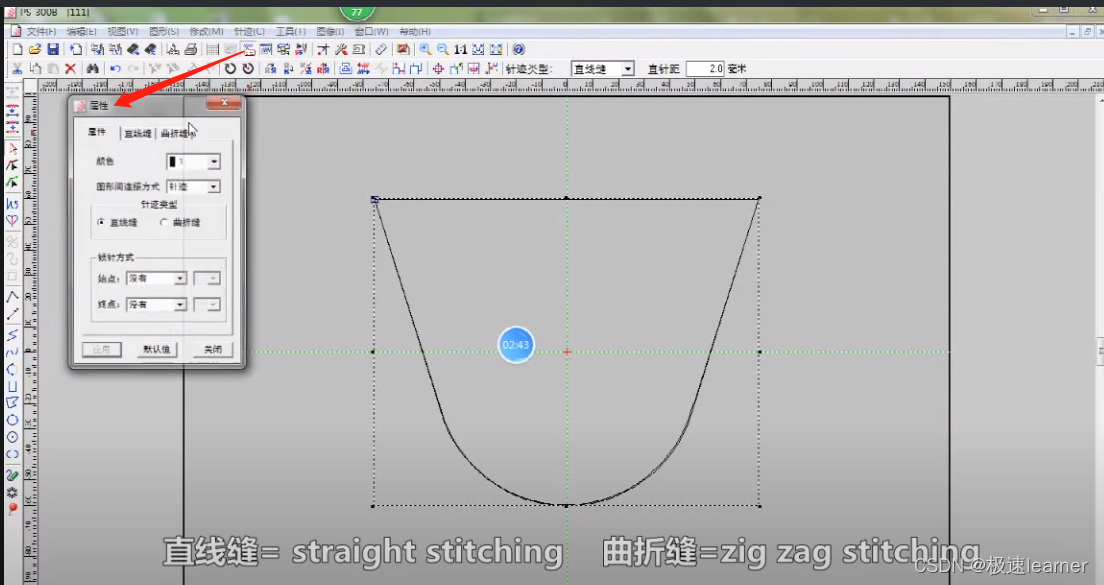Viewport: 1104px width, 585px height.
Task: Open the 文件(F) menu
Action: point(42,32)
